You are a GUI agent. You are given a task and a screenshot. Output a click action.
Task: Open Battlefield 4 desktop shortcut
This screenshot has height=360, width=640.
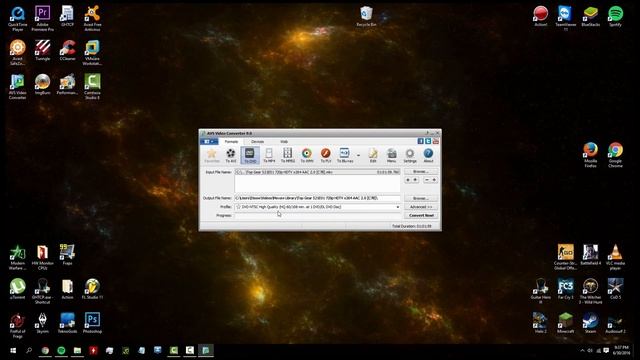590,255
